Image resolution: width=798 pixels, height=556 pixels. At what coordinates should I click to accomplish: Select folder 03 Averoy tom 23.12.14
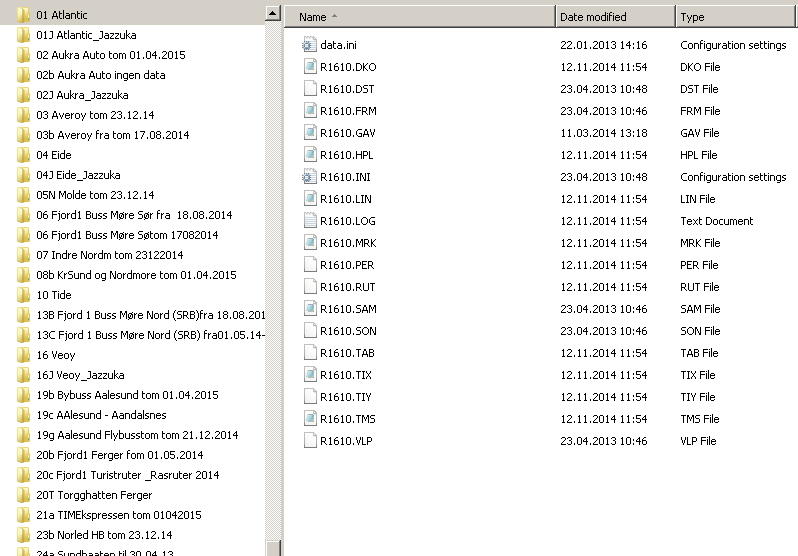(x=95, y=115)
